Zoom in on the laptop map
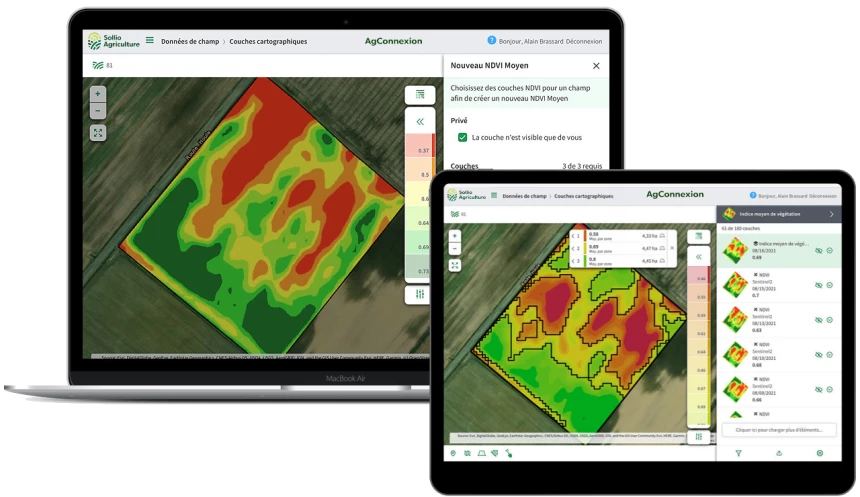This screenshot has height=497, width=860. (97, 93)
